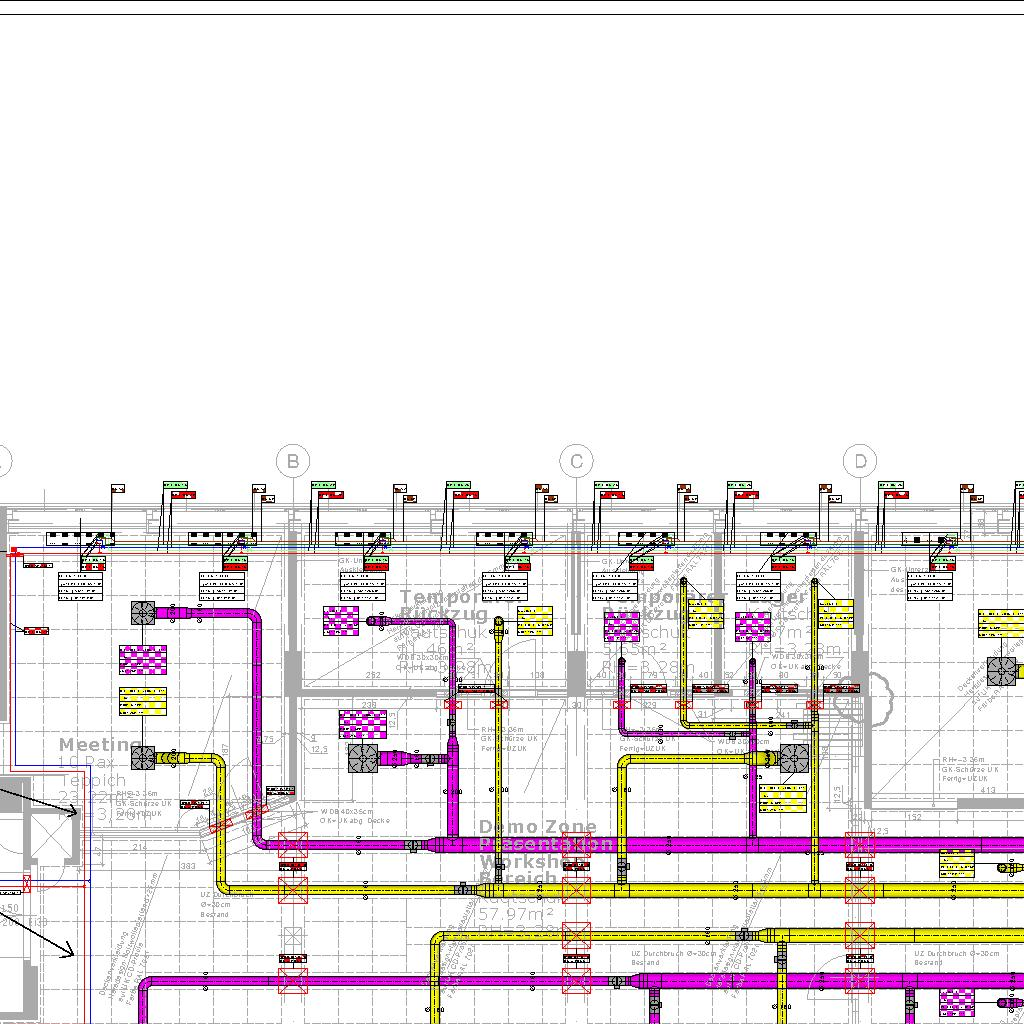The height and width of the screenshot is (1024, 1024).
Task: Click gray diffuser at far right edge
Action: point(1002,670)
